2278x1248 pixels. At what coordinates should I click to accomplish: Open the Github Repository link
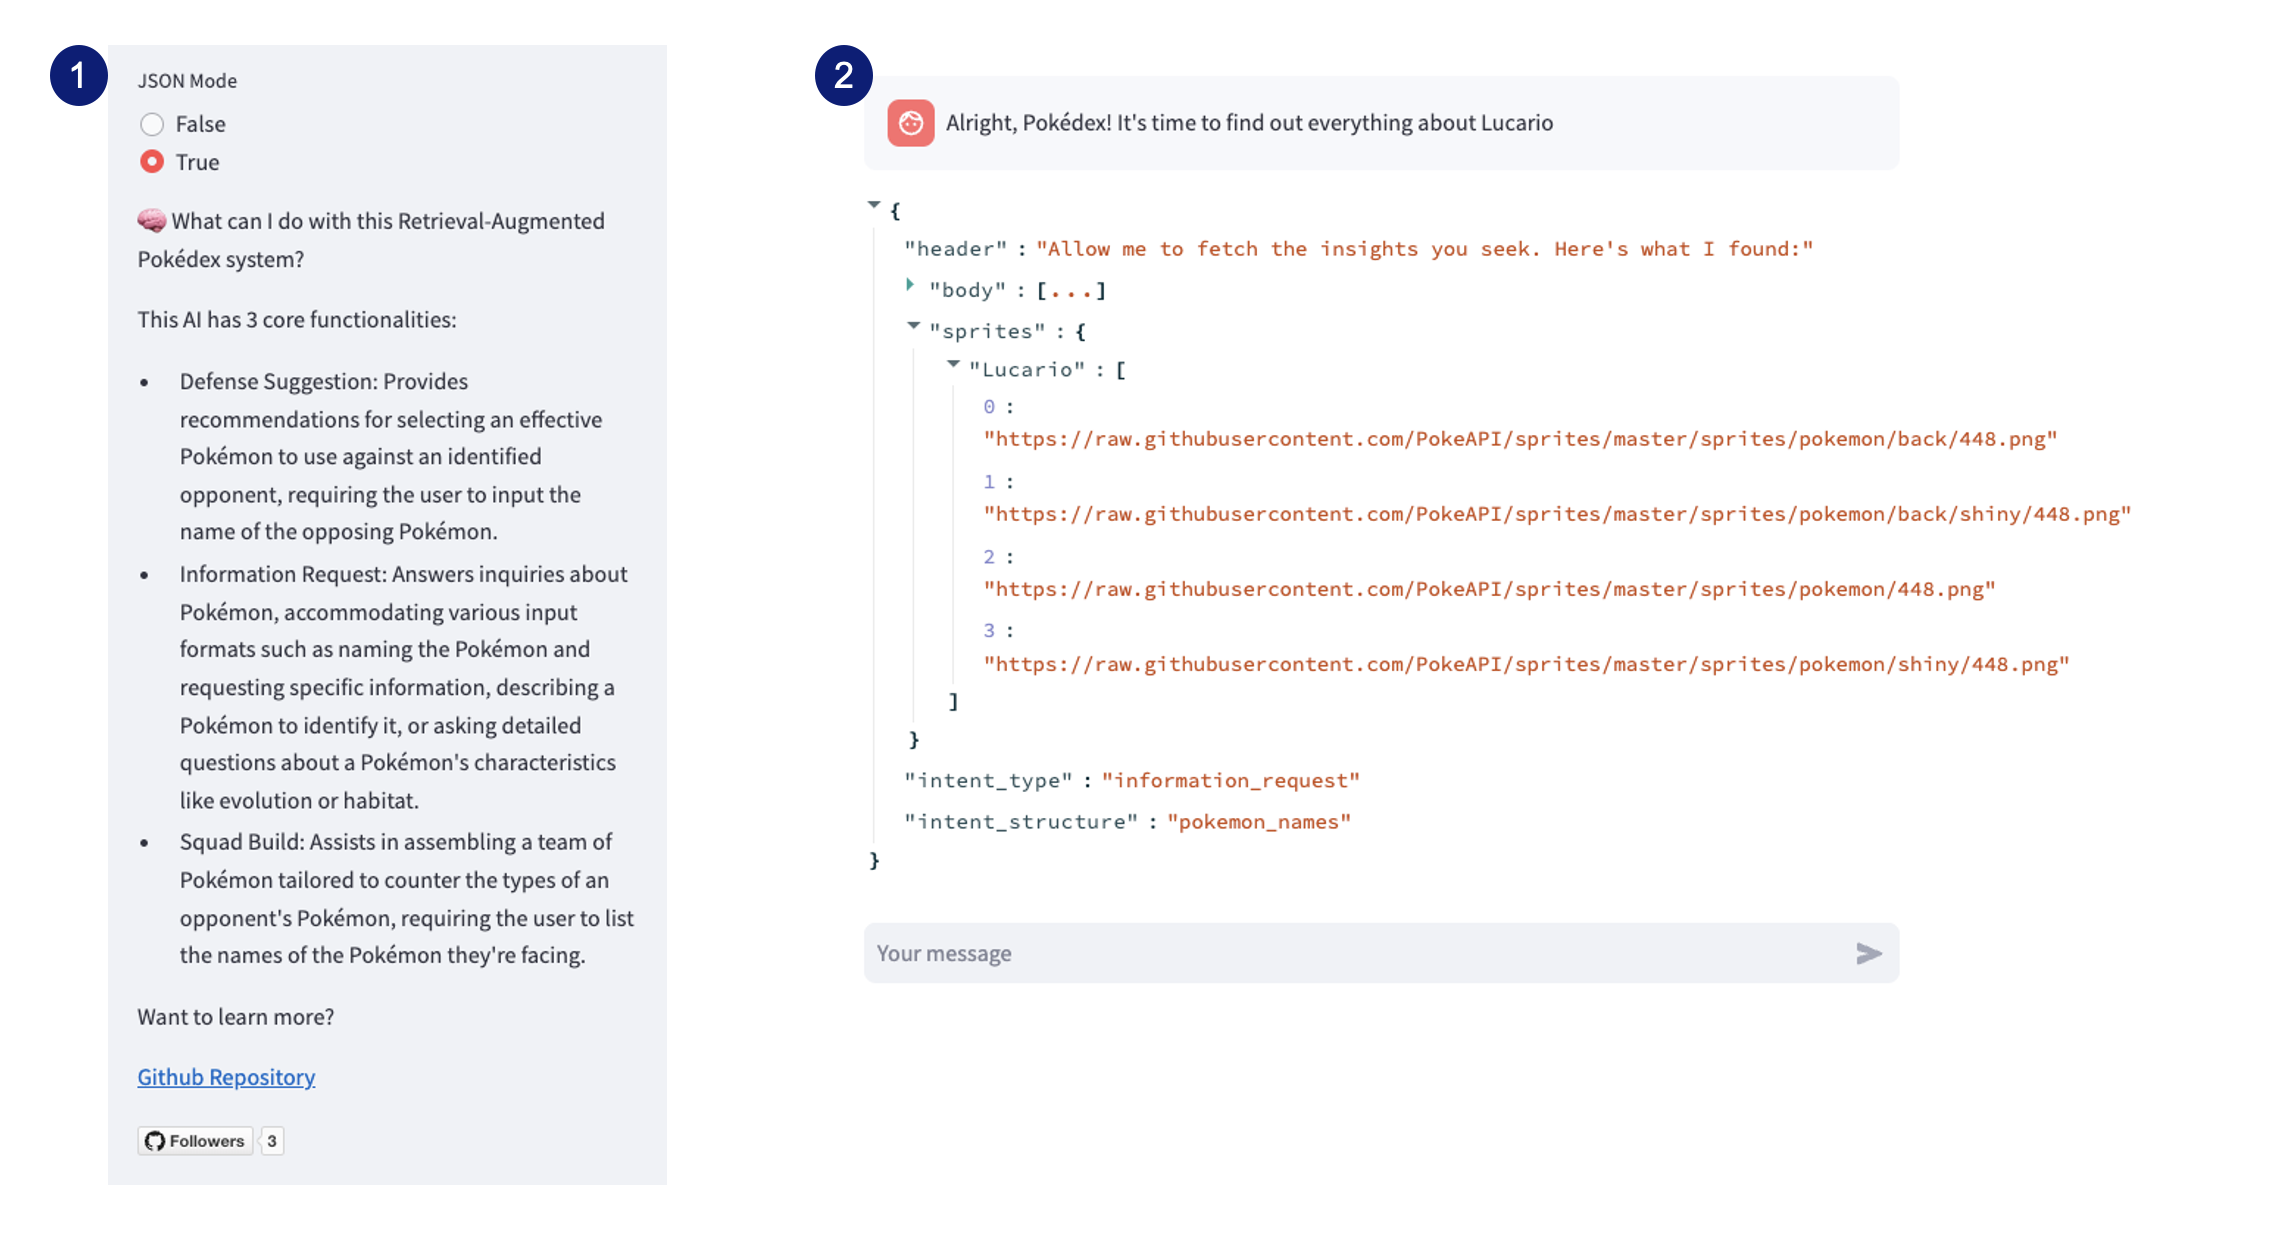pyautogui.click(x=226, y=1077)
